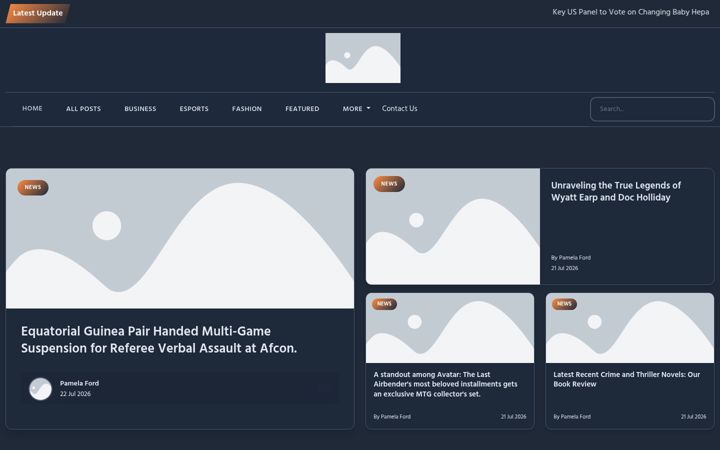
Task: Click the Crime Thriller Novels thumbnail
Action: coord(630,328)
